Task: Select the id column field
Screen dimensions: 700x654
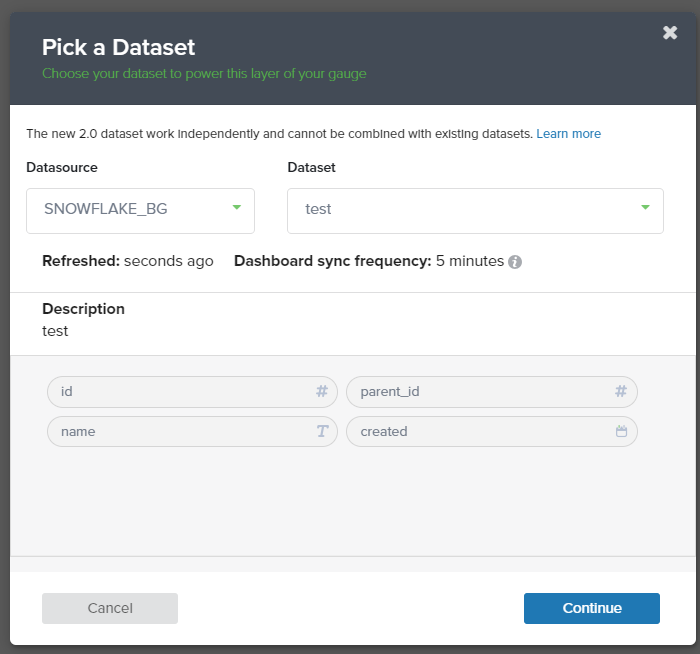Action: pyautogui.click(x=180, y=392)
